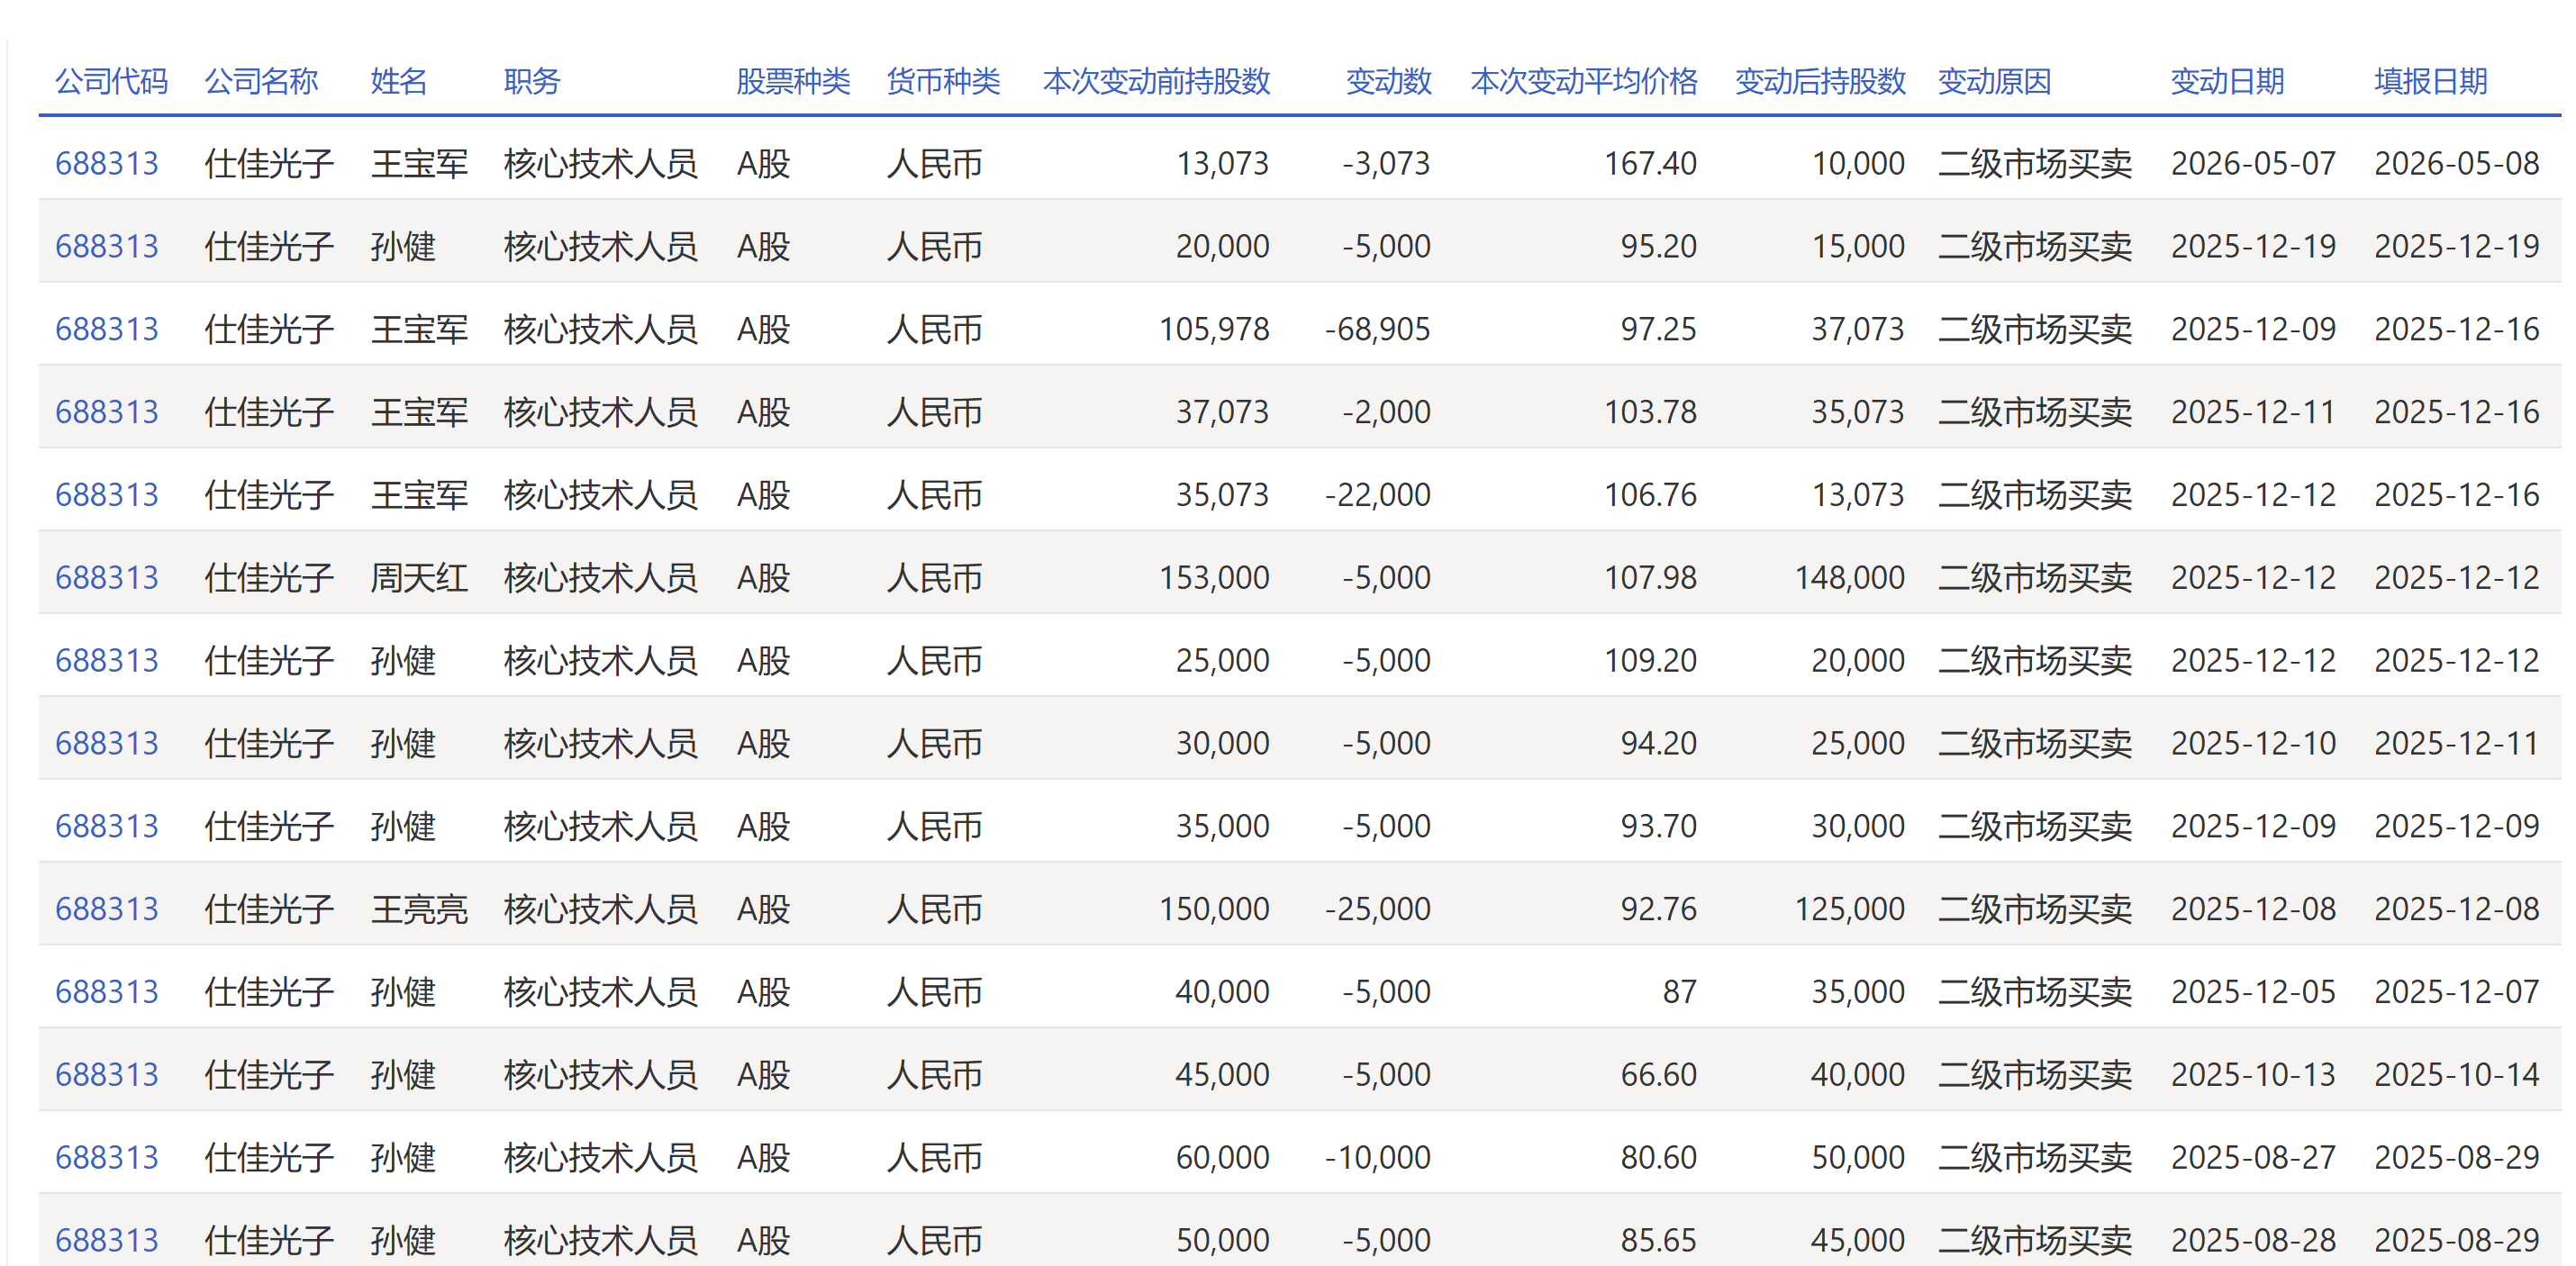2576x1266 pixels.
Task: Select the change date 2026-05-07
Action: (2253, 163)
